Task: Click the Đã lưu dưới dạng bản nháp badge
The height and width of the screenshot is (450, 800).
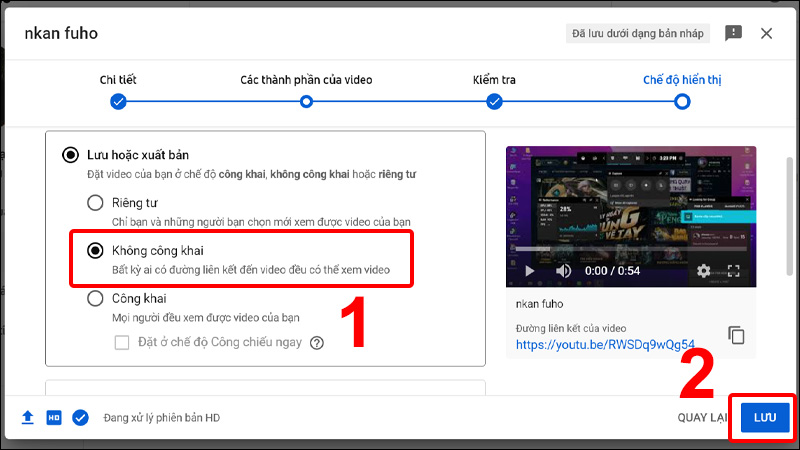Action: [x=637, y=34]
